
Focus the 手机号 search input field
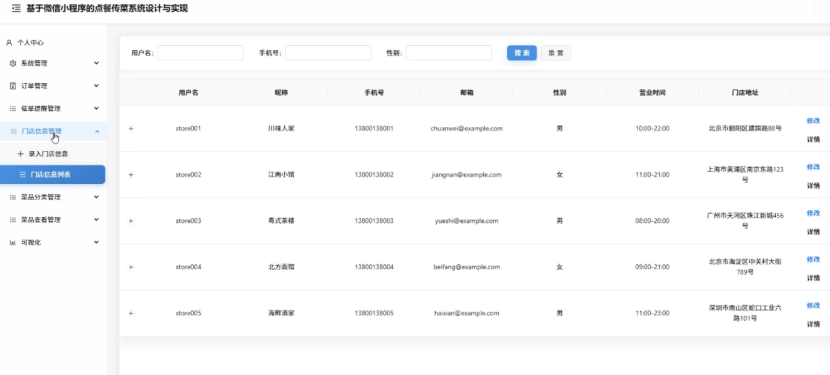[x=328, y=53]
